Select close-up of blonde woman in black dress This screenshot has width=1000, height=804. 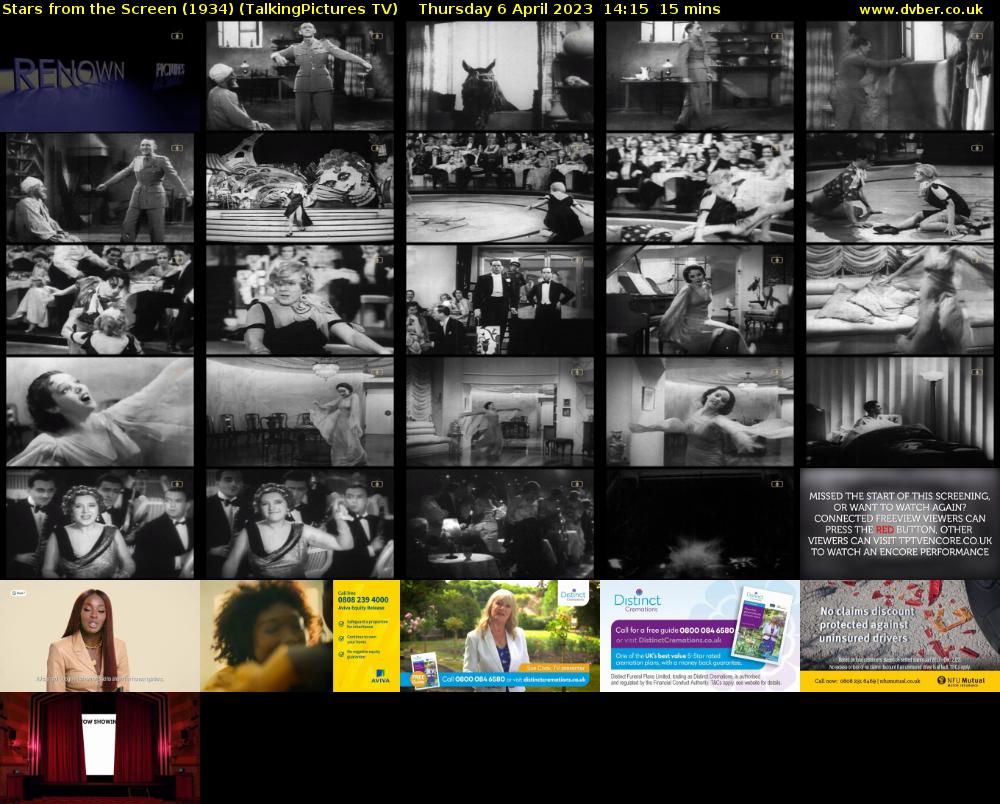[300, 300]
